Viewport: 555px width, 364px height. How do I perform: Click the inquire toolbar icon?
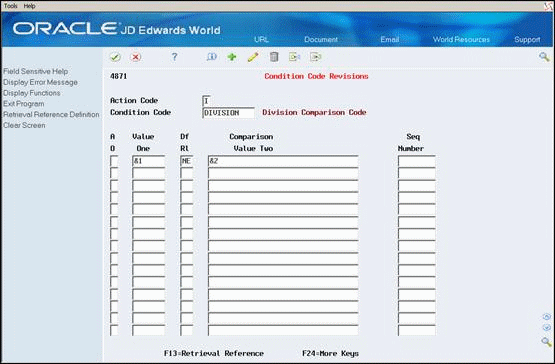coord(211,57)
